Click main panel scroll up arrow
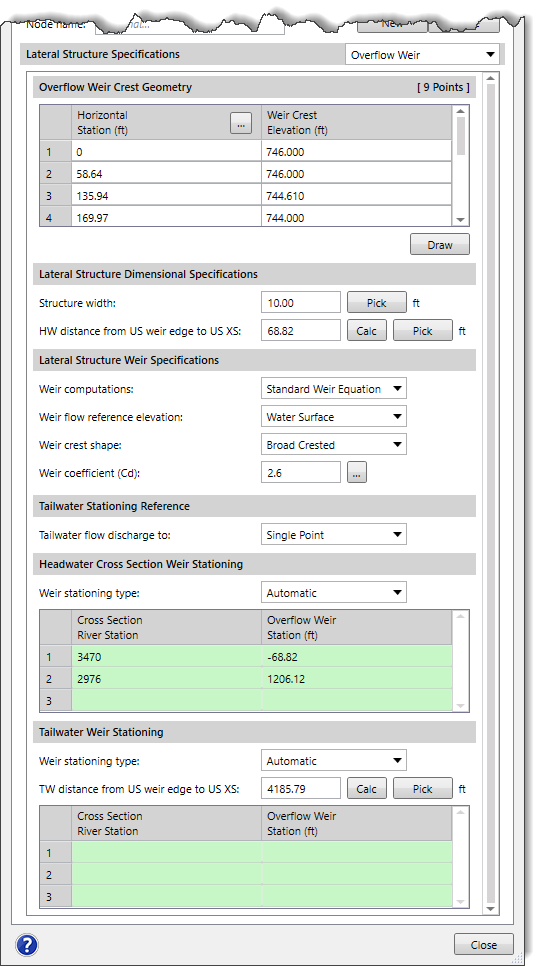Viewport: 540px width, 966px height. tap(491, 78)
